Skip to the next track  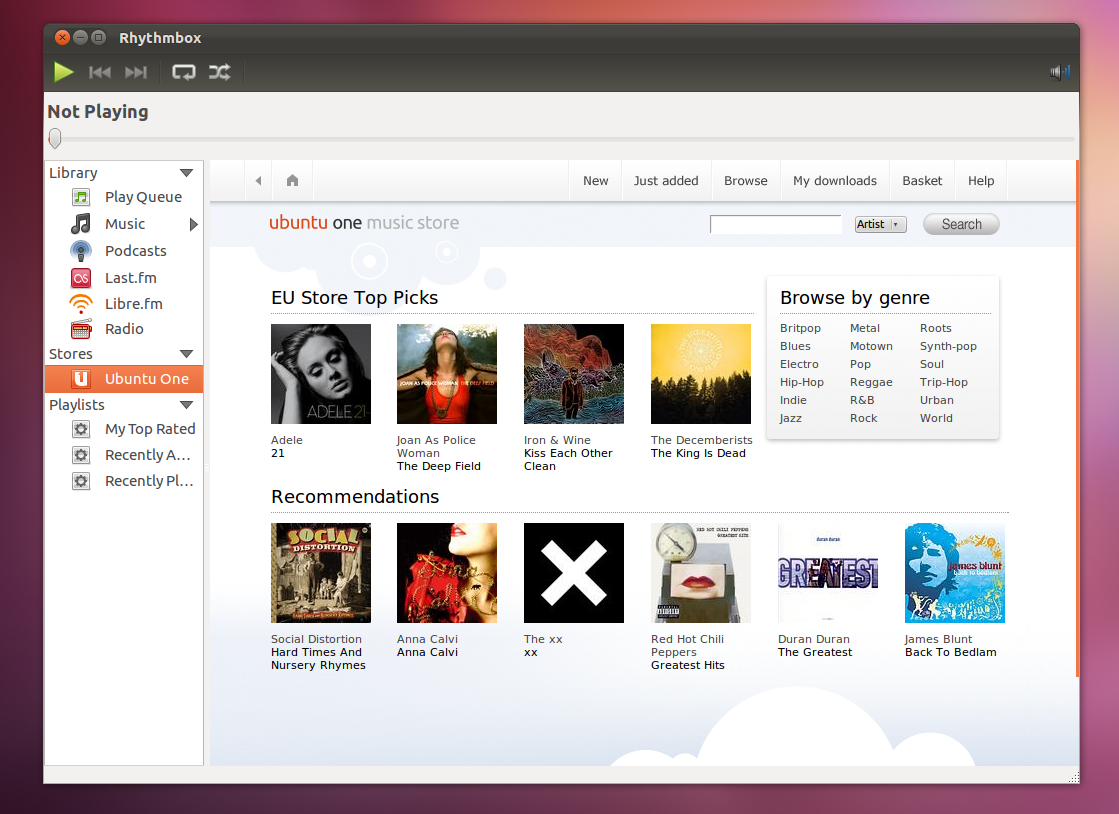pyautogui.click(x=136, y=72)
